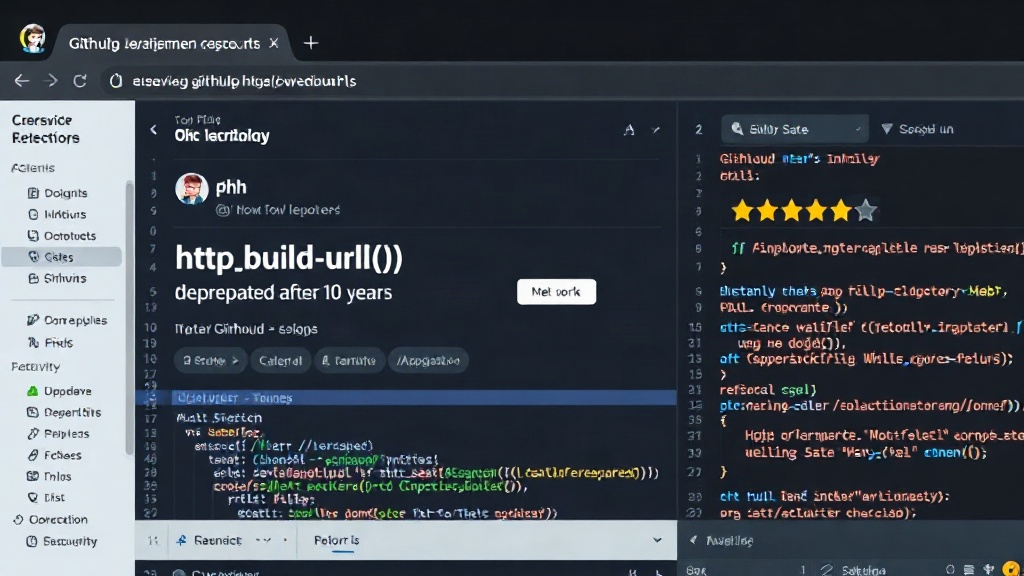Click the address bar URL field

[244, 81]
